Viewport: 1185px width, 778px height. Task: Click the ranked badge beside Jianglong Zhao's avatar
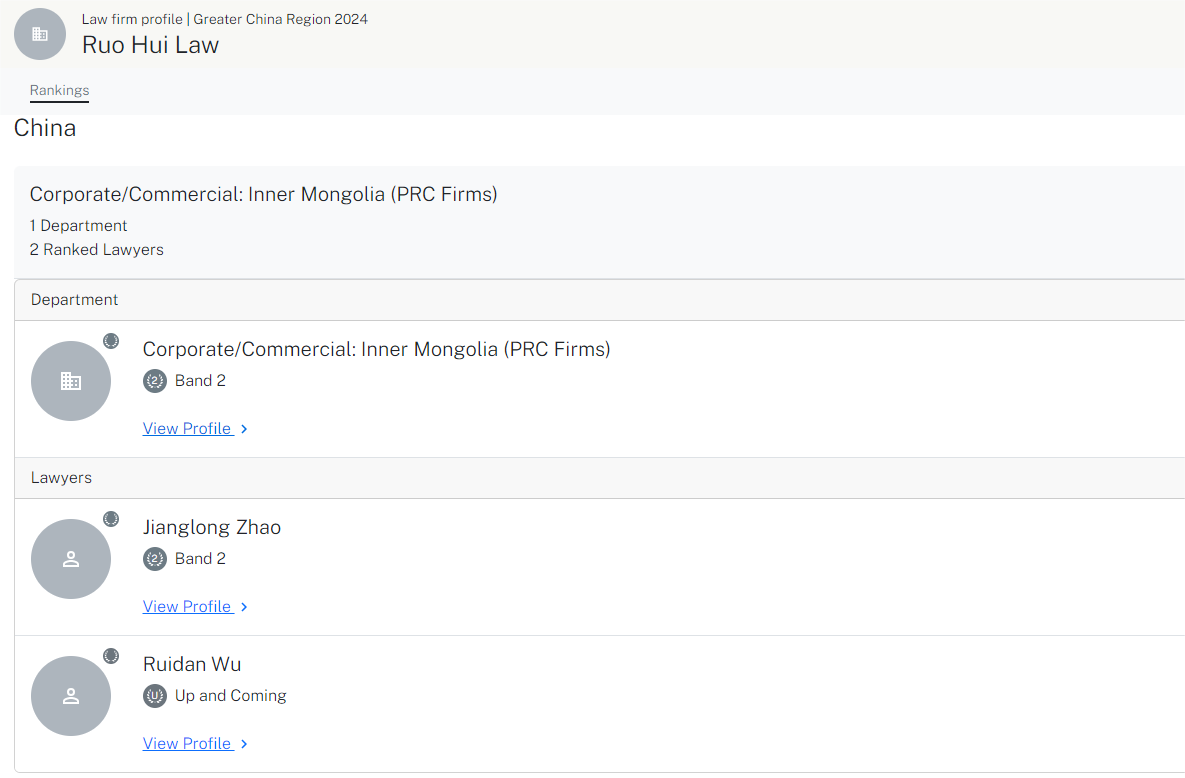(x=111, y=519)
